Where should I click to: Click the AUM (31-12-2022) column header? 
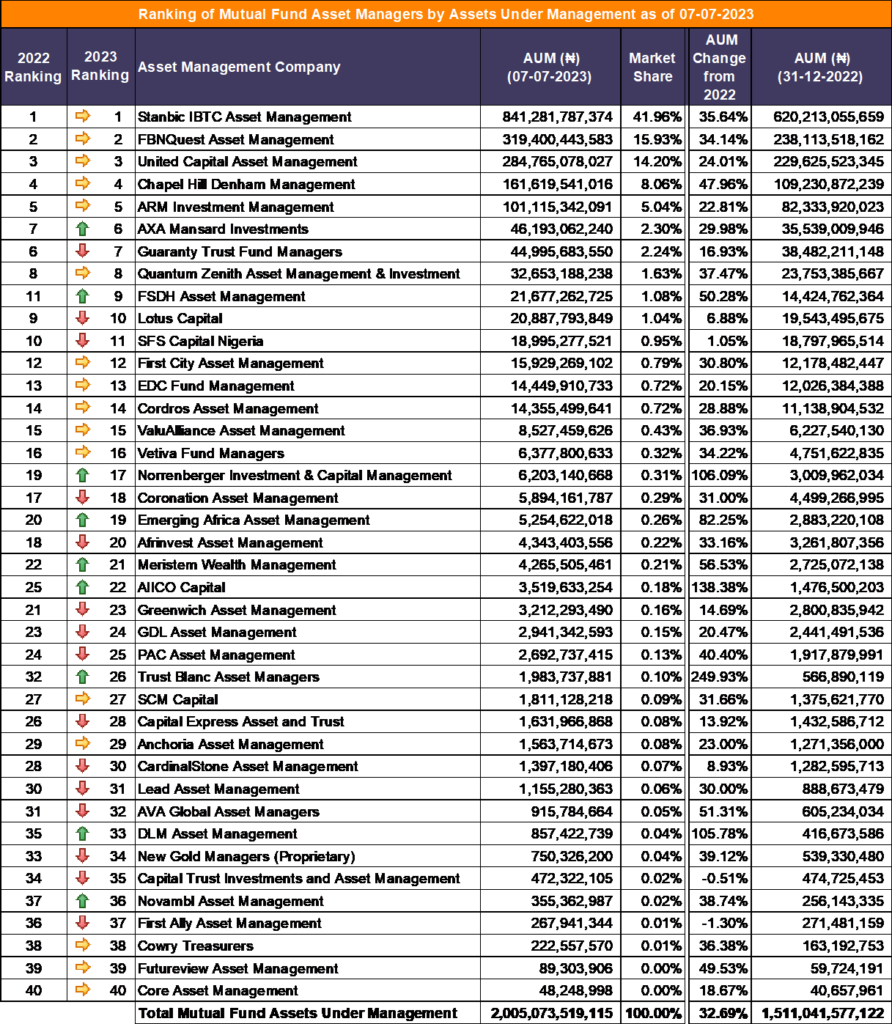click(820, 67)
